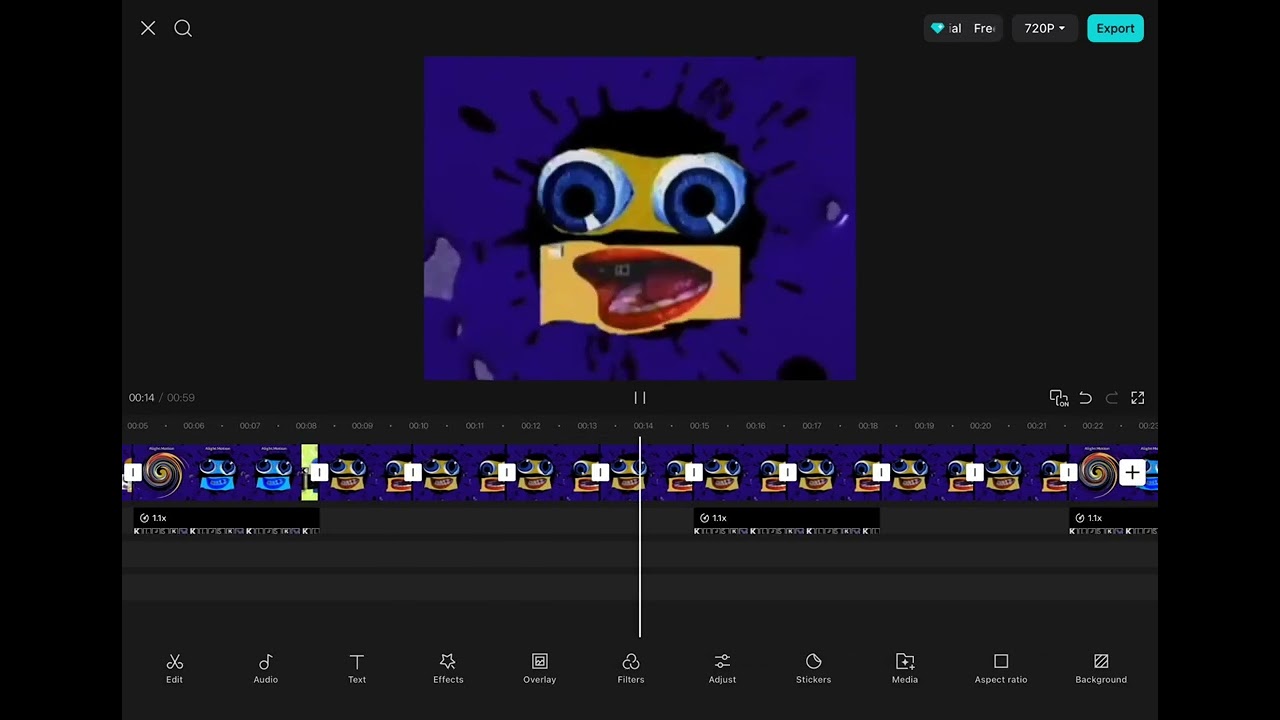Click the 00:14 current time readout
Image resolution: width=1280 pixels, height=720 pixels.
(x=141, y=398)
